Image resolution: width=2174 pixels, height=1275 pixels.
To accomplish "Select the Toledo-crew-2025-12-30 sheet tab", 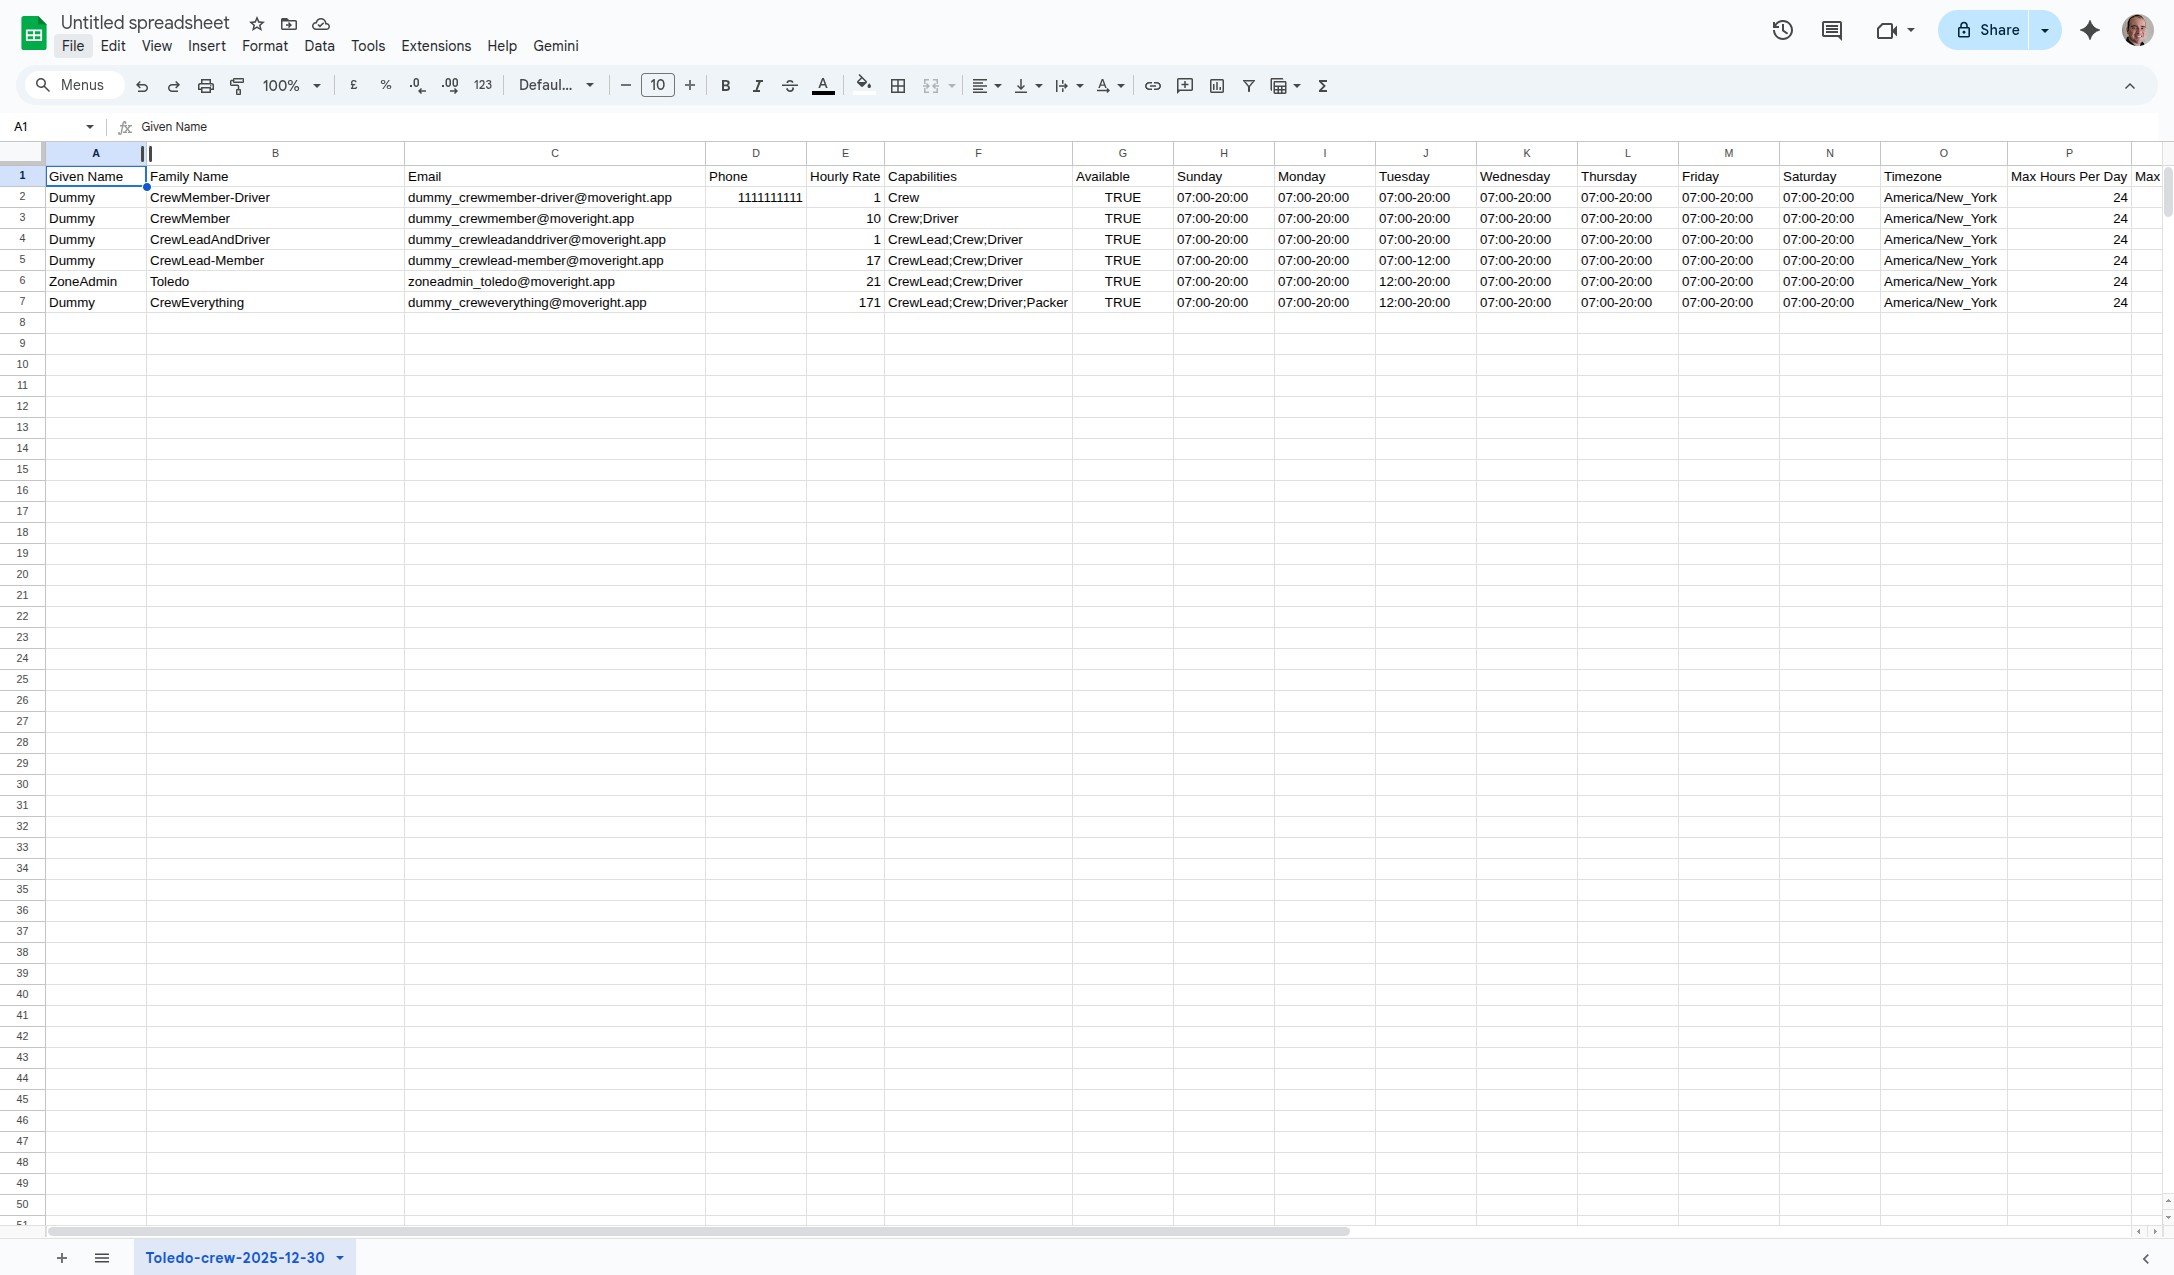I will pos(235,1258).
